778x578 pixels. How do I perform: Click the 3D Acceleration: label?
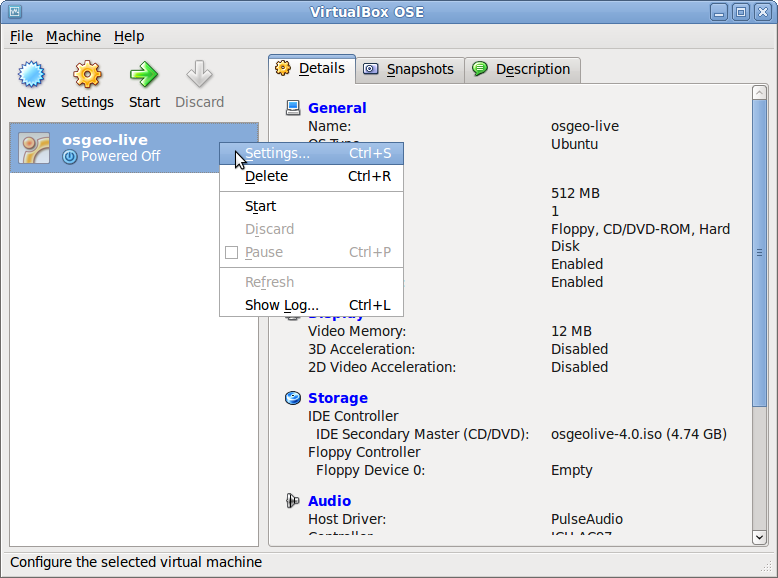[361, 349]
